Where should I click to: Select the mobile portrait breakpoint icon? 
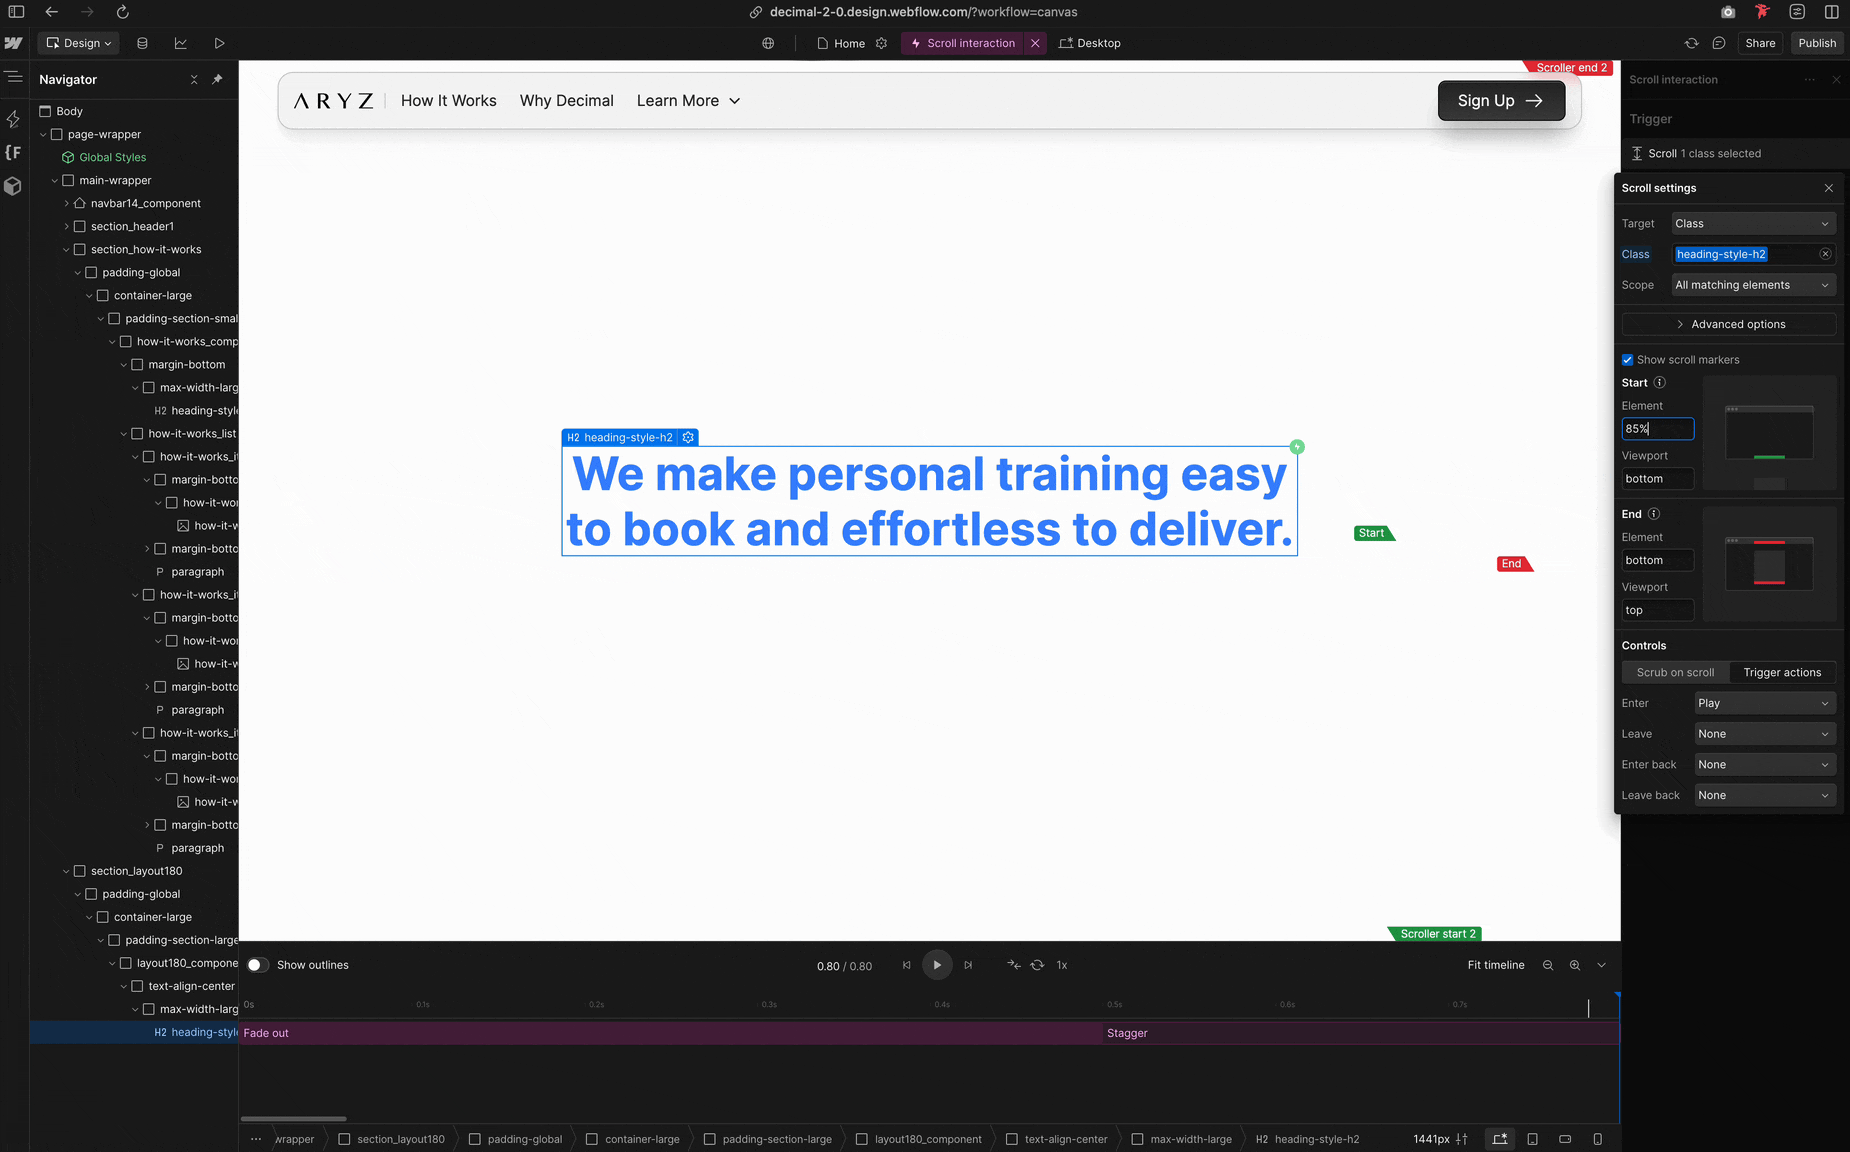tap(1598, 1139)
